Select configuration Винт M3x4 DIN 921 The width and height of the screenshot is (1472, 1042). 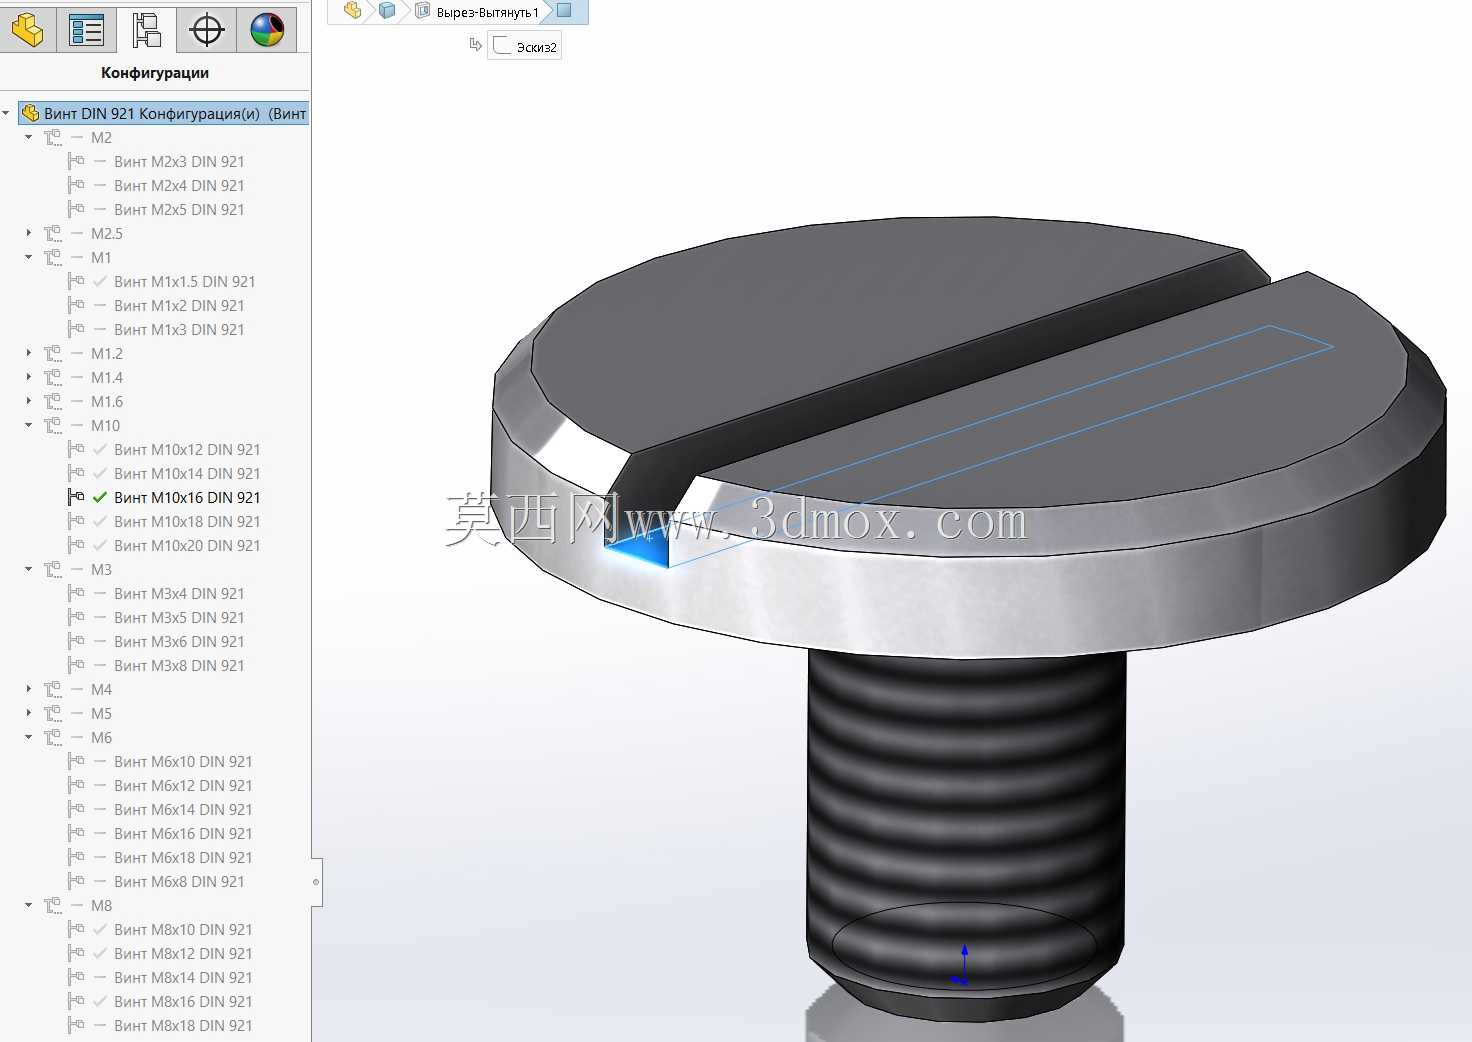[179, 593]
